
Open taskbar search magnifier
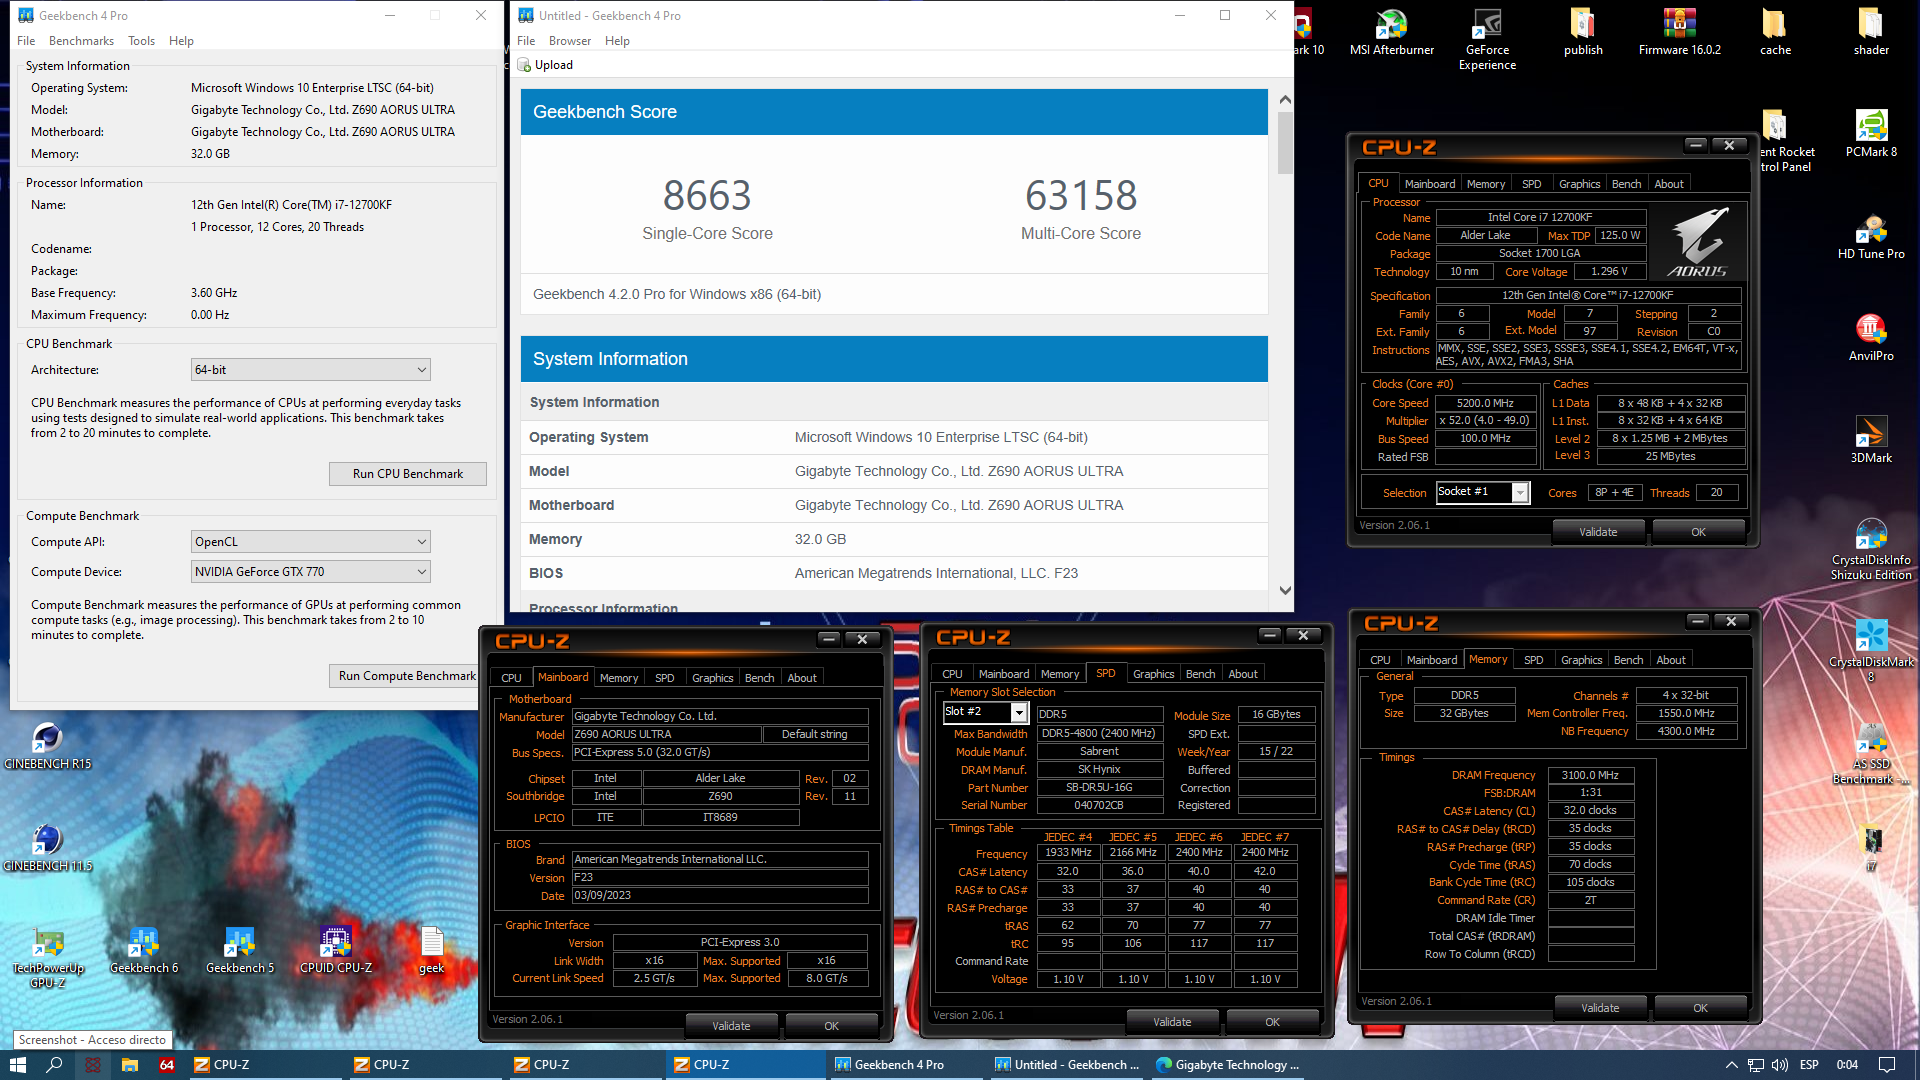point(55,1065)
